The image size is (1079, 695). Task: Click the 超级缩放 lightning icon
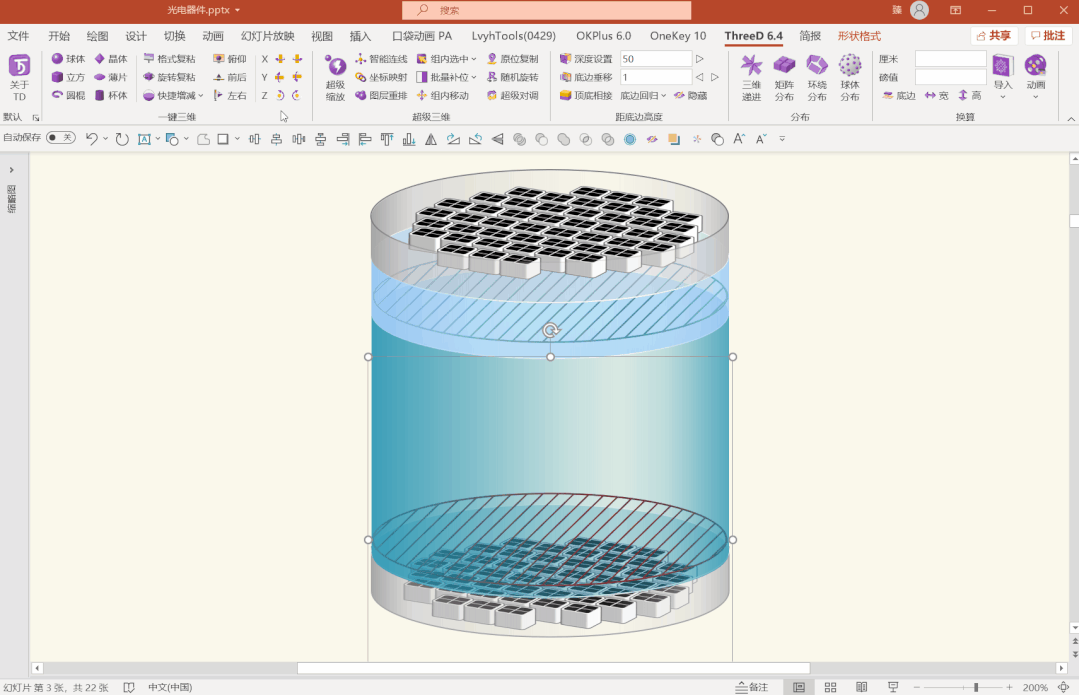pos(335,67)
